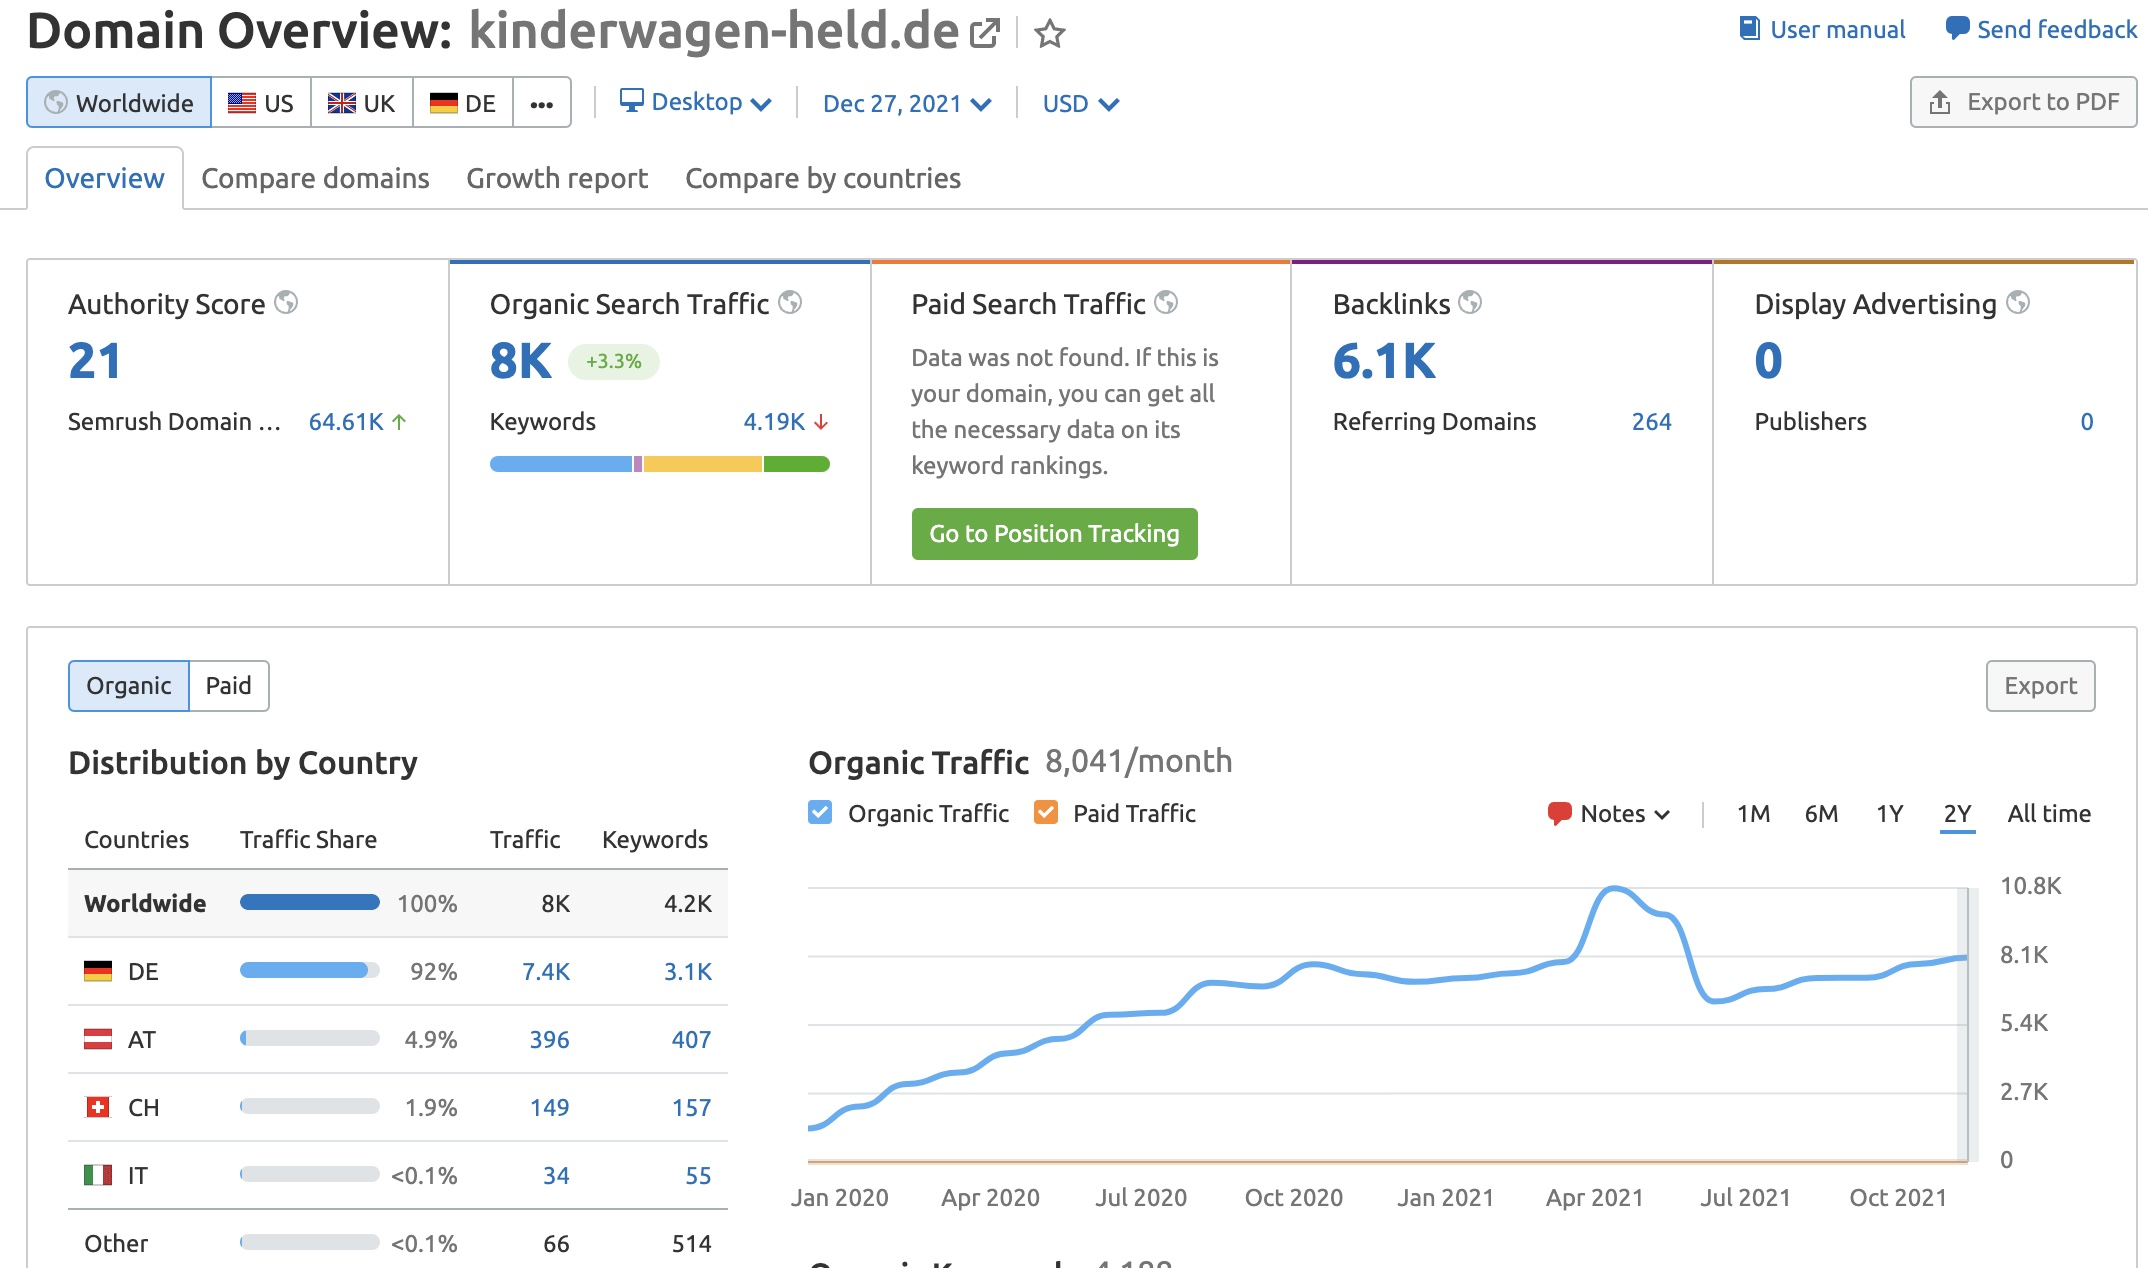2148x1268 pixels.
Task: Open the 407 AT keywords value
Action: [691, 1040]
